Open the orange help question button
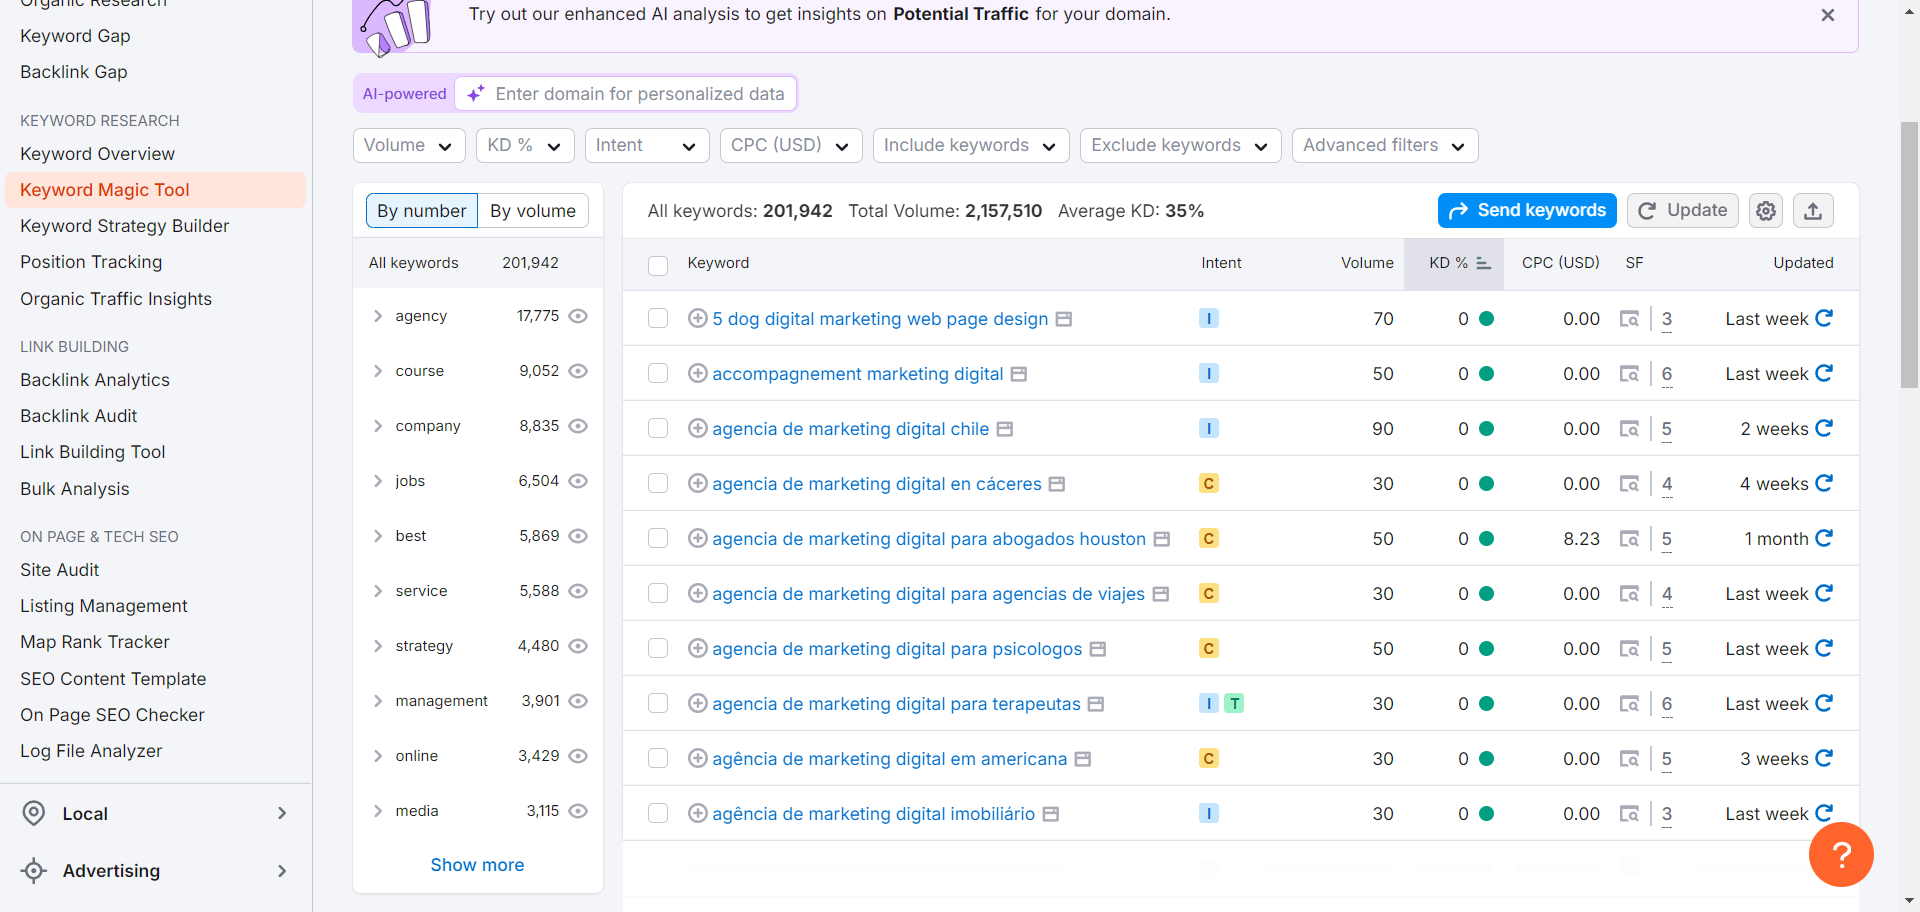 [1841, 854]
